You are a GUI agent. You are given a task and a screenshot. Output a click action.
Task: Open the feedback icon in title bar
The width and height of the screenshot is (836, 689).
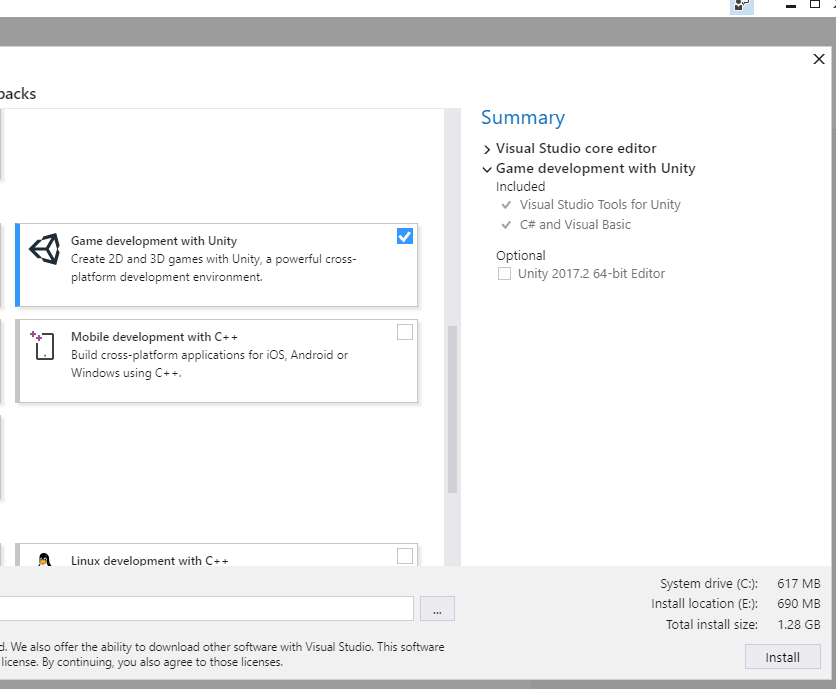coord(741,6)
